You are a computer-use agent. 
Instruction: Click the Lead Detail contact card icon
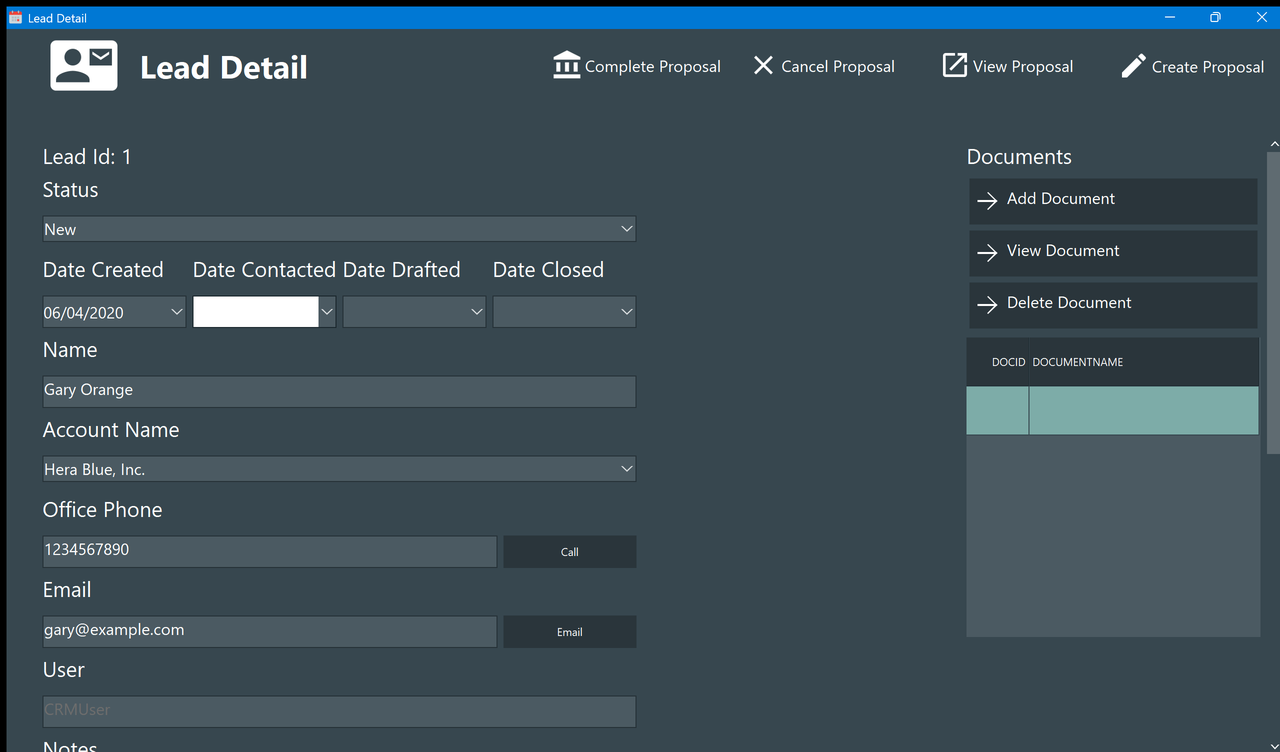pyautogui.click(x=84, y=66)
